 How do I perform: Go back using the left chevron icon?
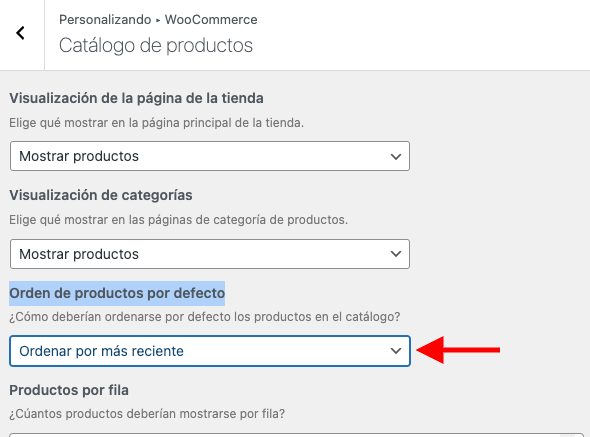click(x=21, y=33)
